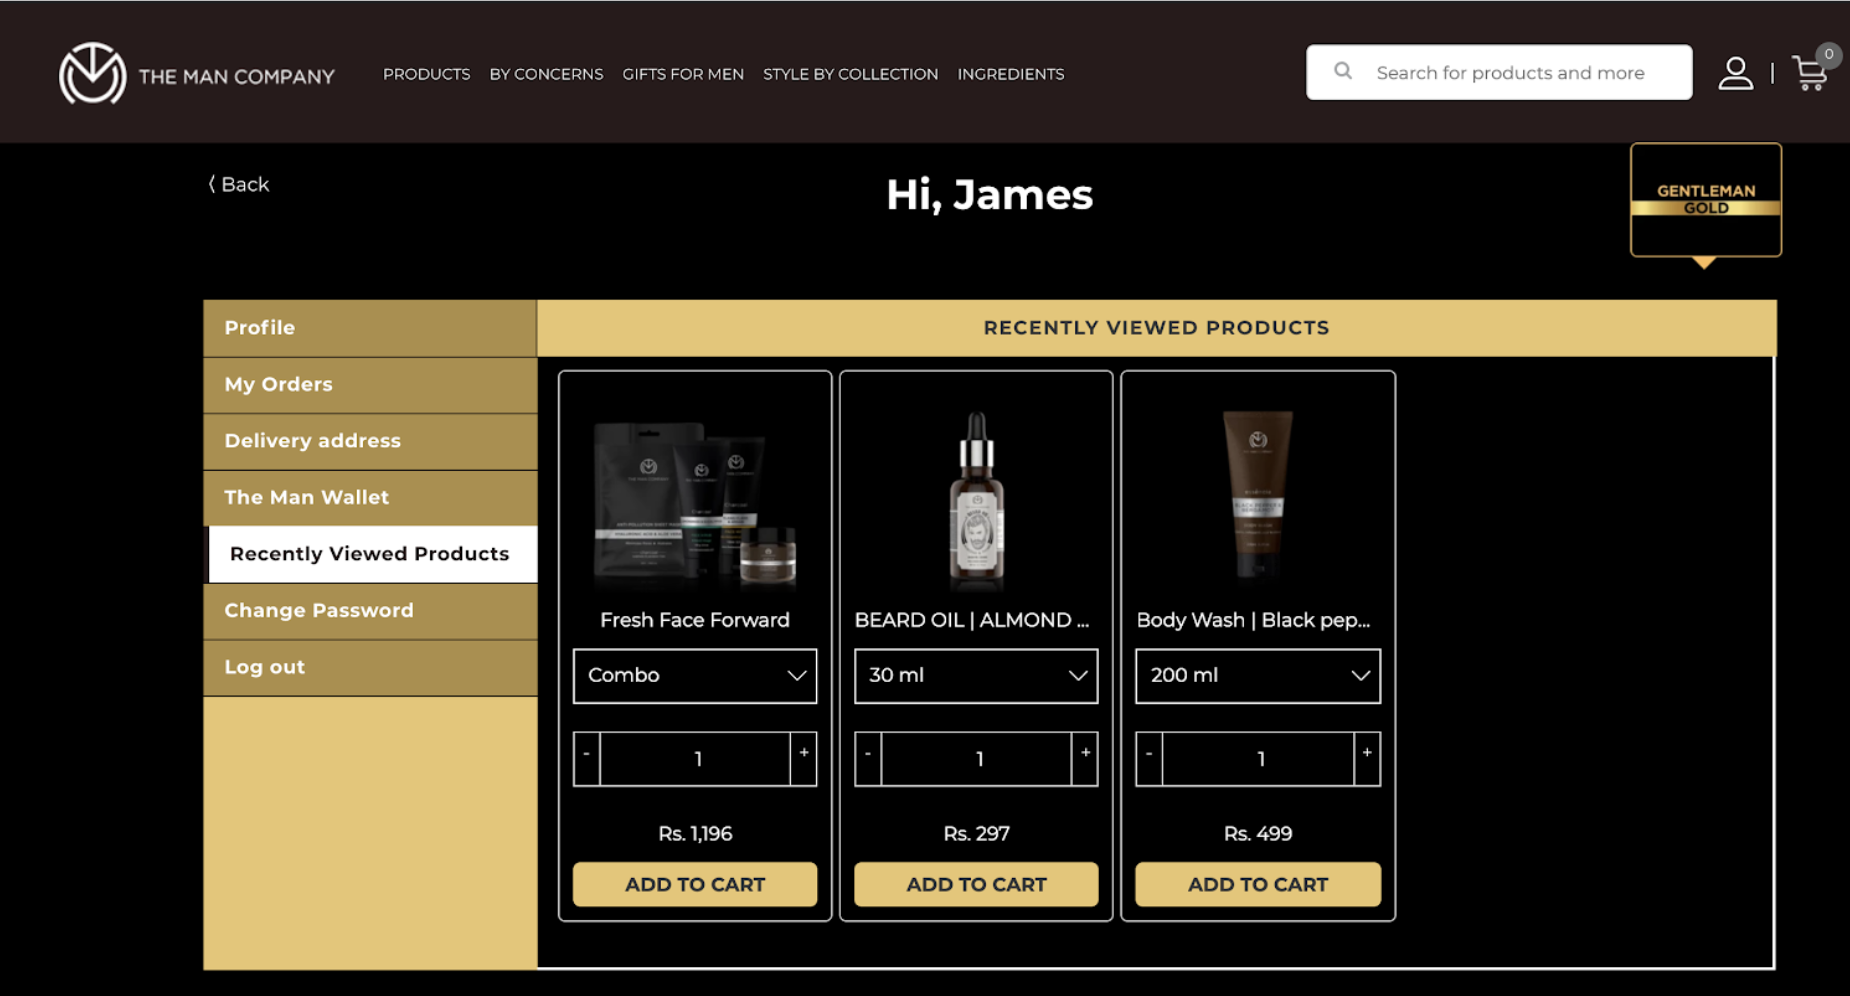
Task: Open the Delivery address section
Action: (370, 441)
